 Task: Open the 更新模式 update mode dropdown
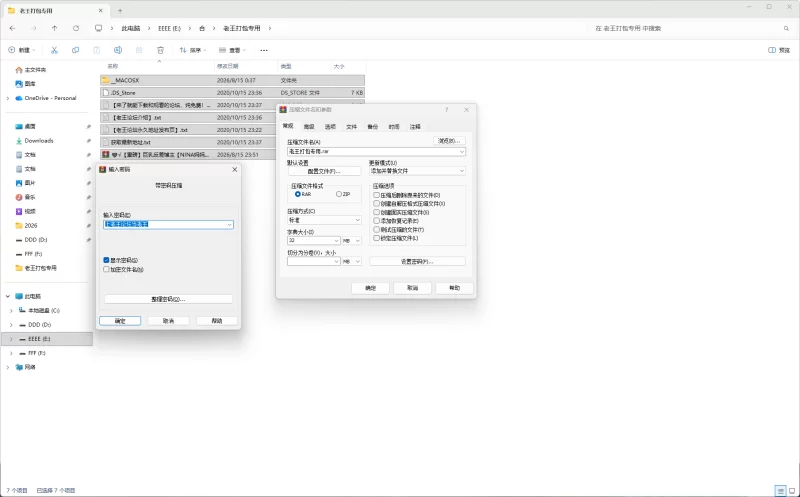point(417,171)
